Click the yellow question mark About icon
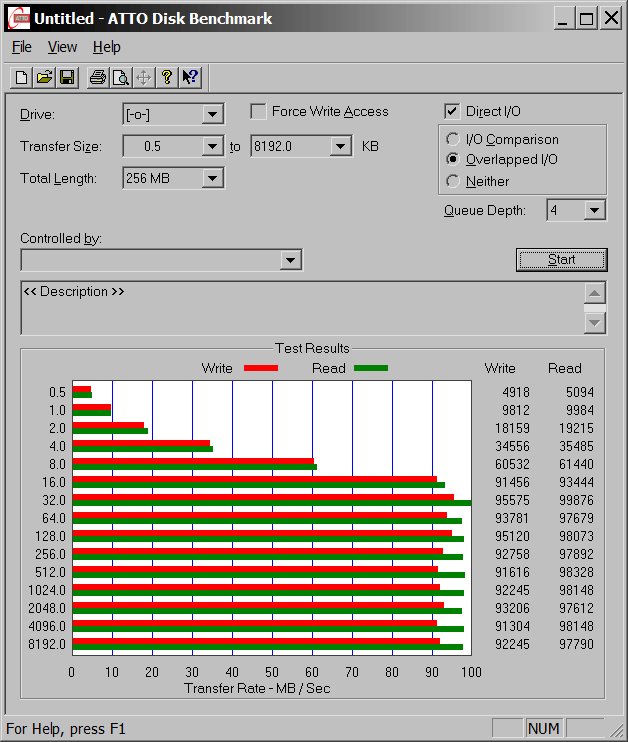628x742 pixels. tap(167, 77)
